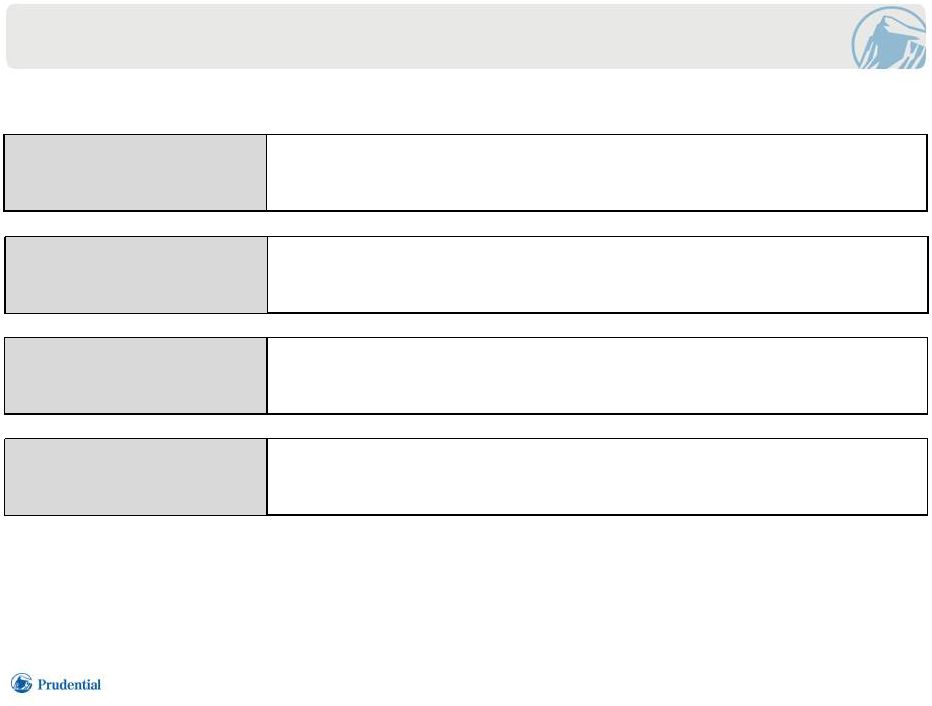Click the empty gray title banner
Image resolution: width=932 pixels, height=706 pixels.
click(466, 36)
